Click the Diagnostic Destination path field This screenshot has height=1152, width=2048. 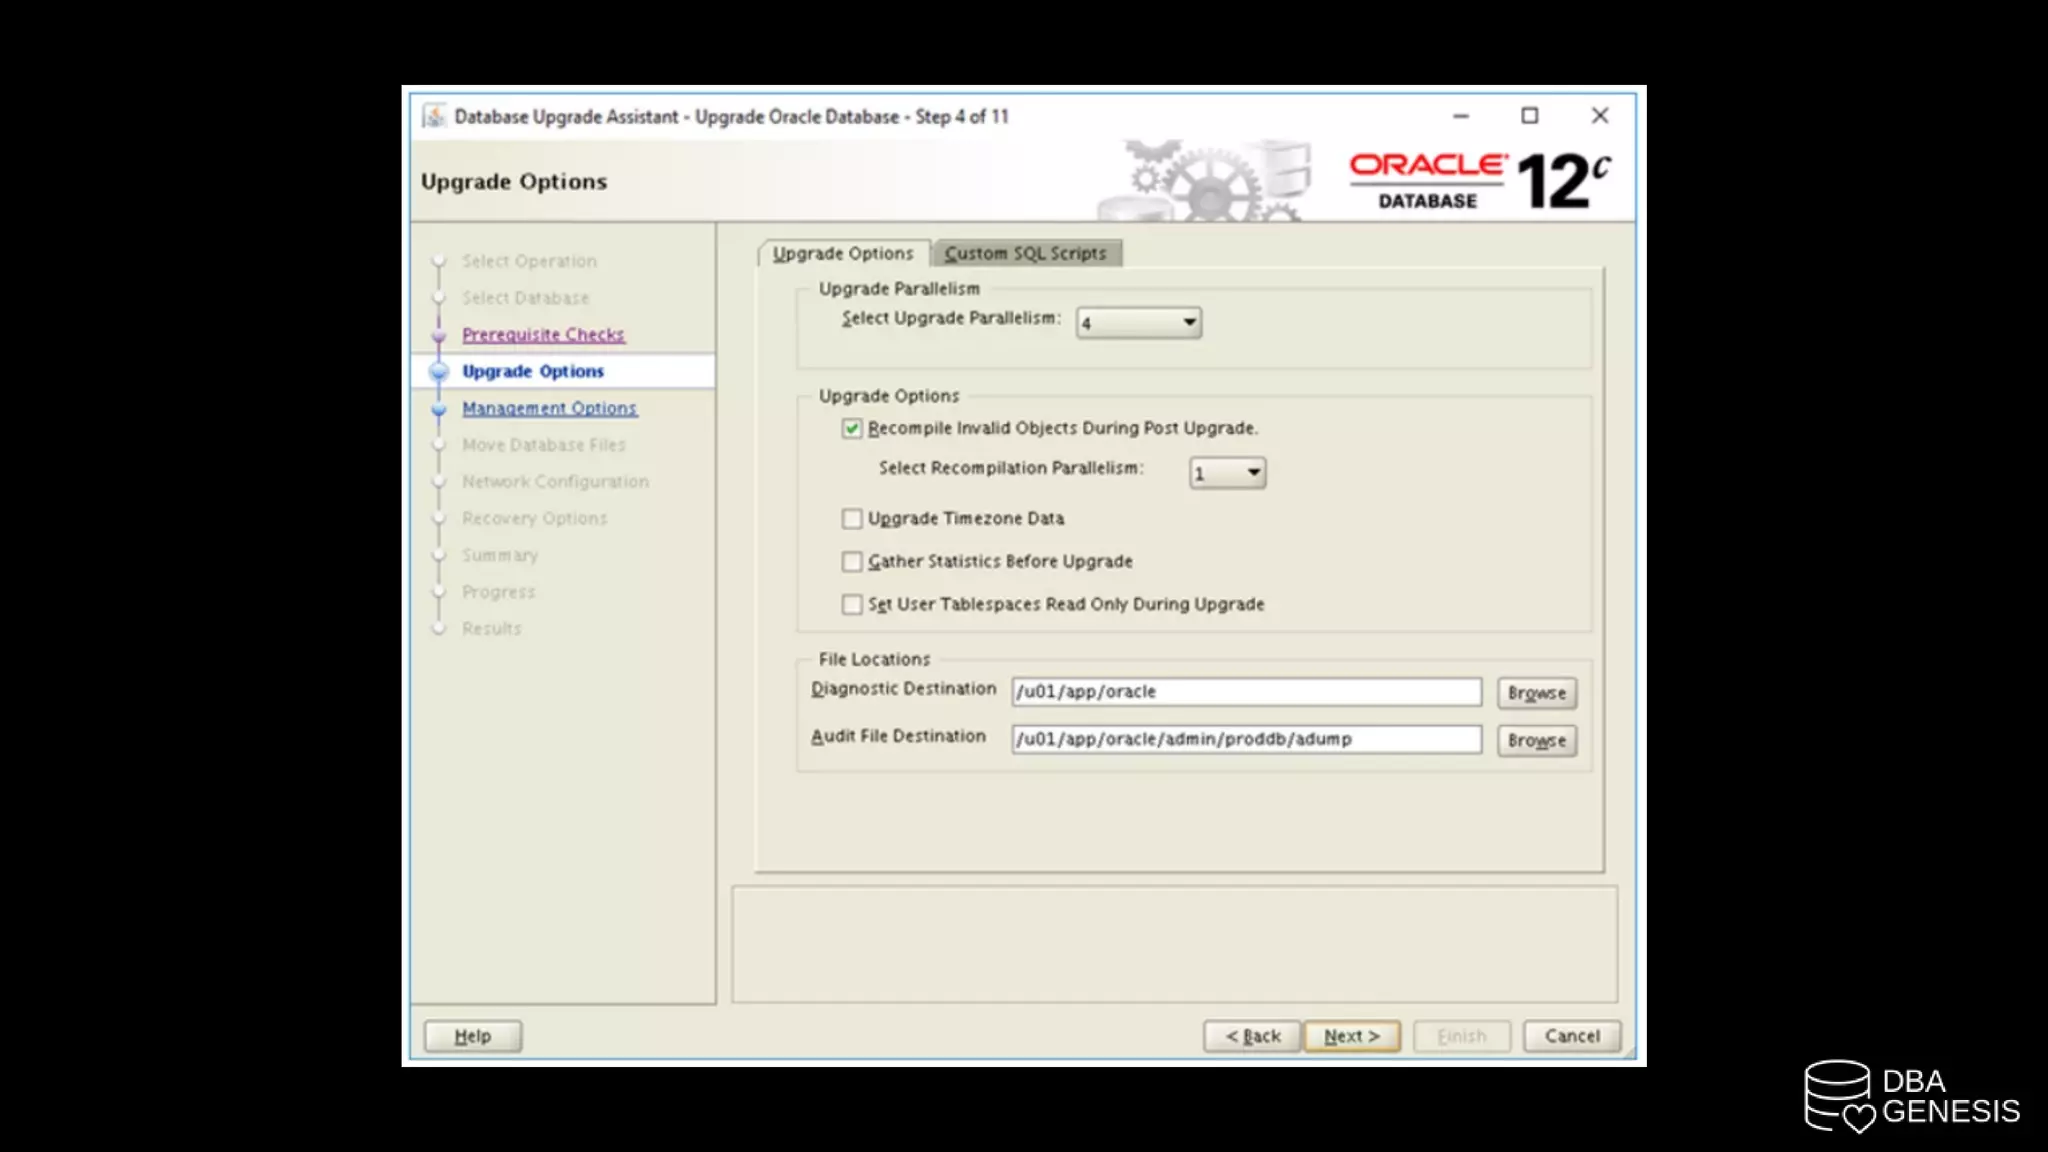point(1245,691)
